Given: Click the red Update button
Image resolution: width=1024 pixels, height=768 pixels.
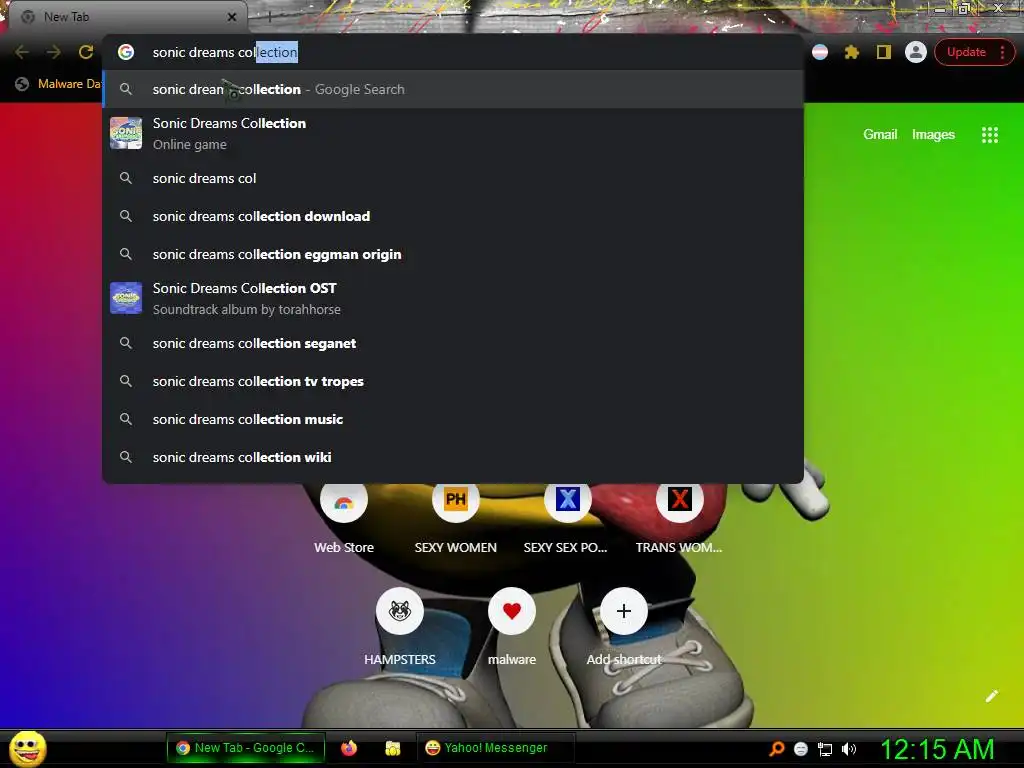Looking at the screenshot, I should (x=967, y=52).
